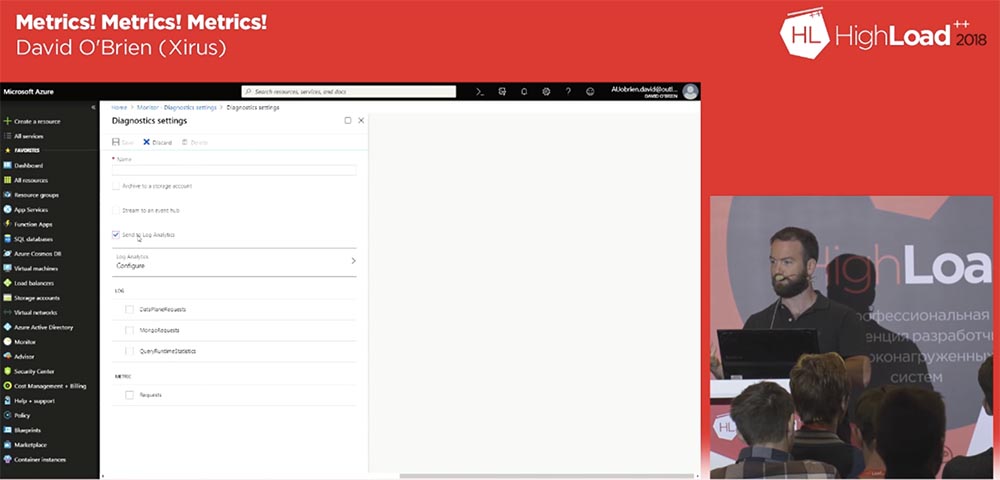Image resolution: width=1000 pixels, height=480 pixels.
Task: Go to Monitor - Diagnostics settings breadcrumb
Action: [x=177, y=108]
